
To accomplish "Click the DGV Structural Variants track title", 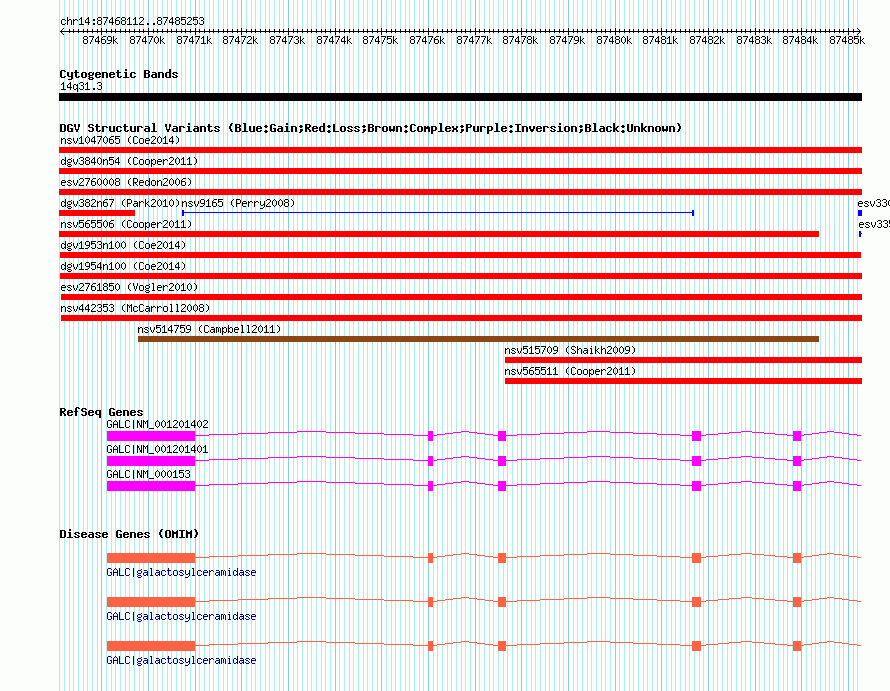I will click(370, 128).
